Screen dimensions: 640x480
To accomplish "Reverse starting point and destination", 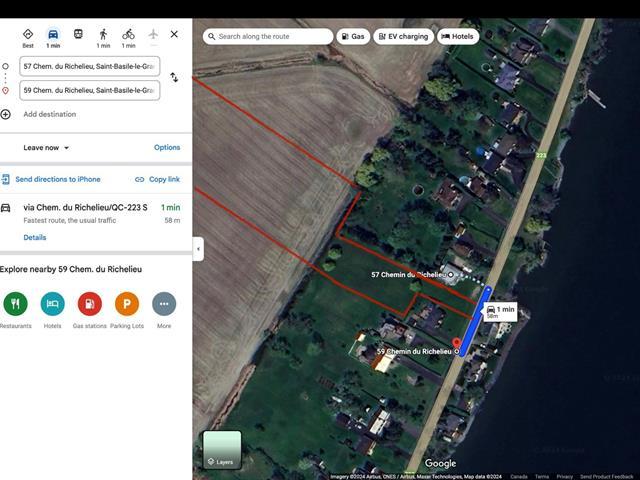I will [174, 78].
